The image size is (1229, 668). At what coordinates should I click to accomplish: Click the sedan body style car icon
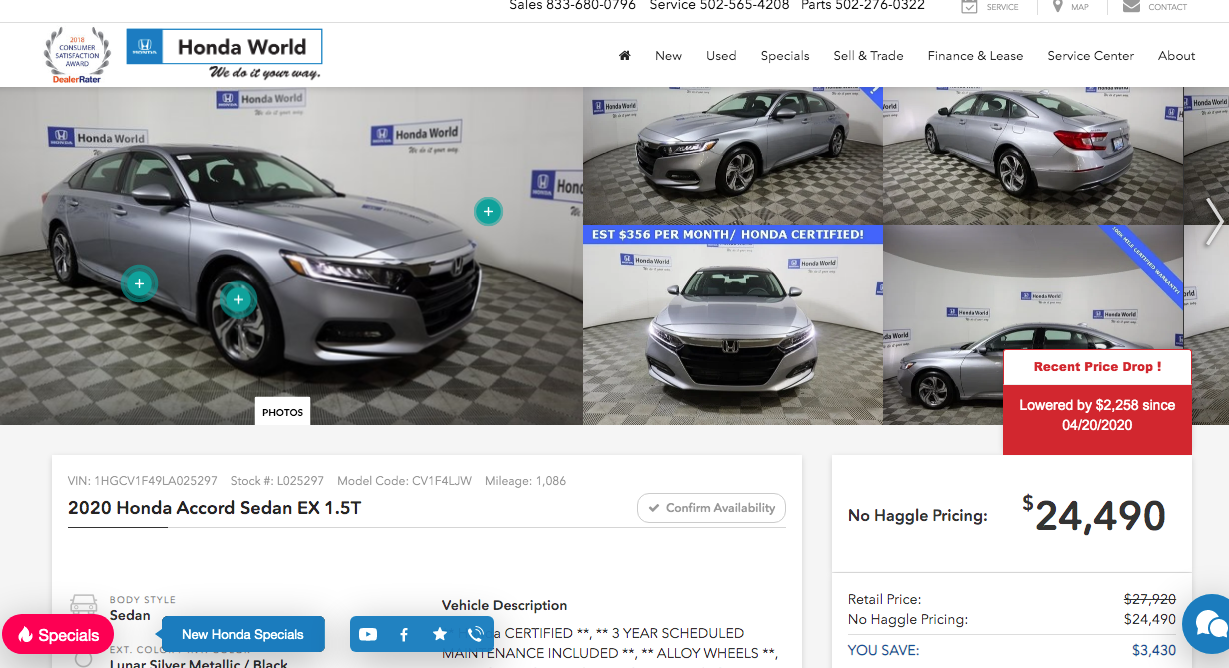(83, 605)
